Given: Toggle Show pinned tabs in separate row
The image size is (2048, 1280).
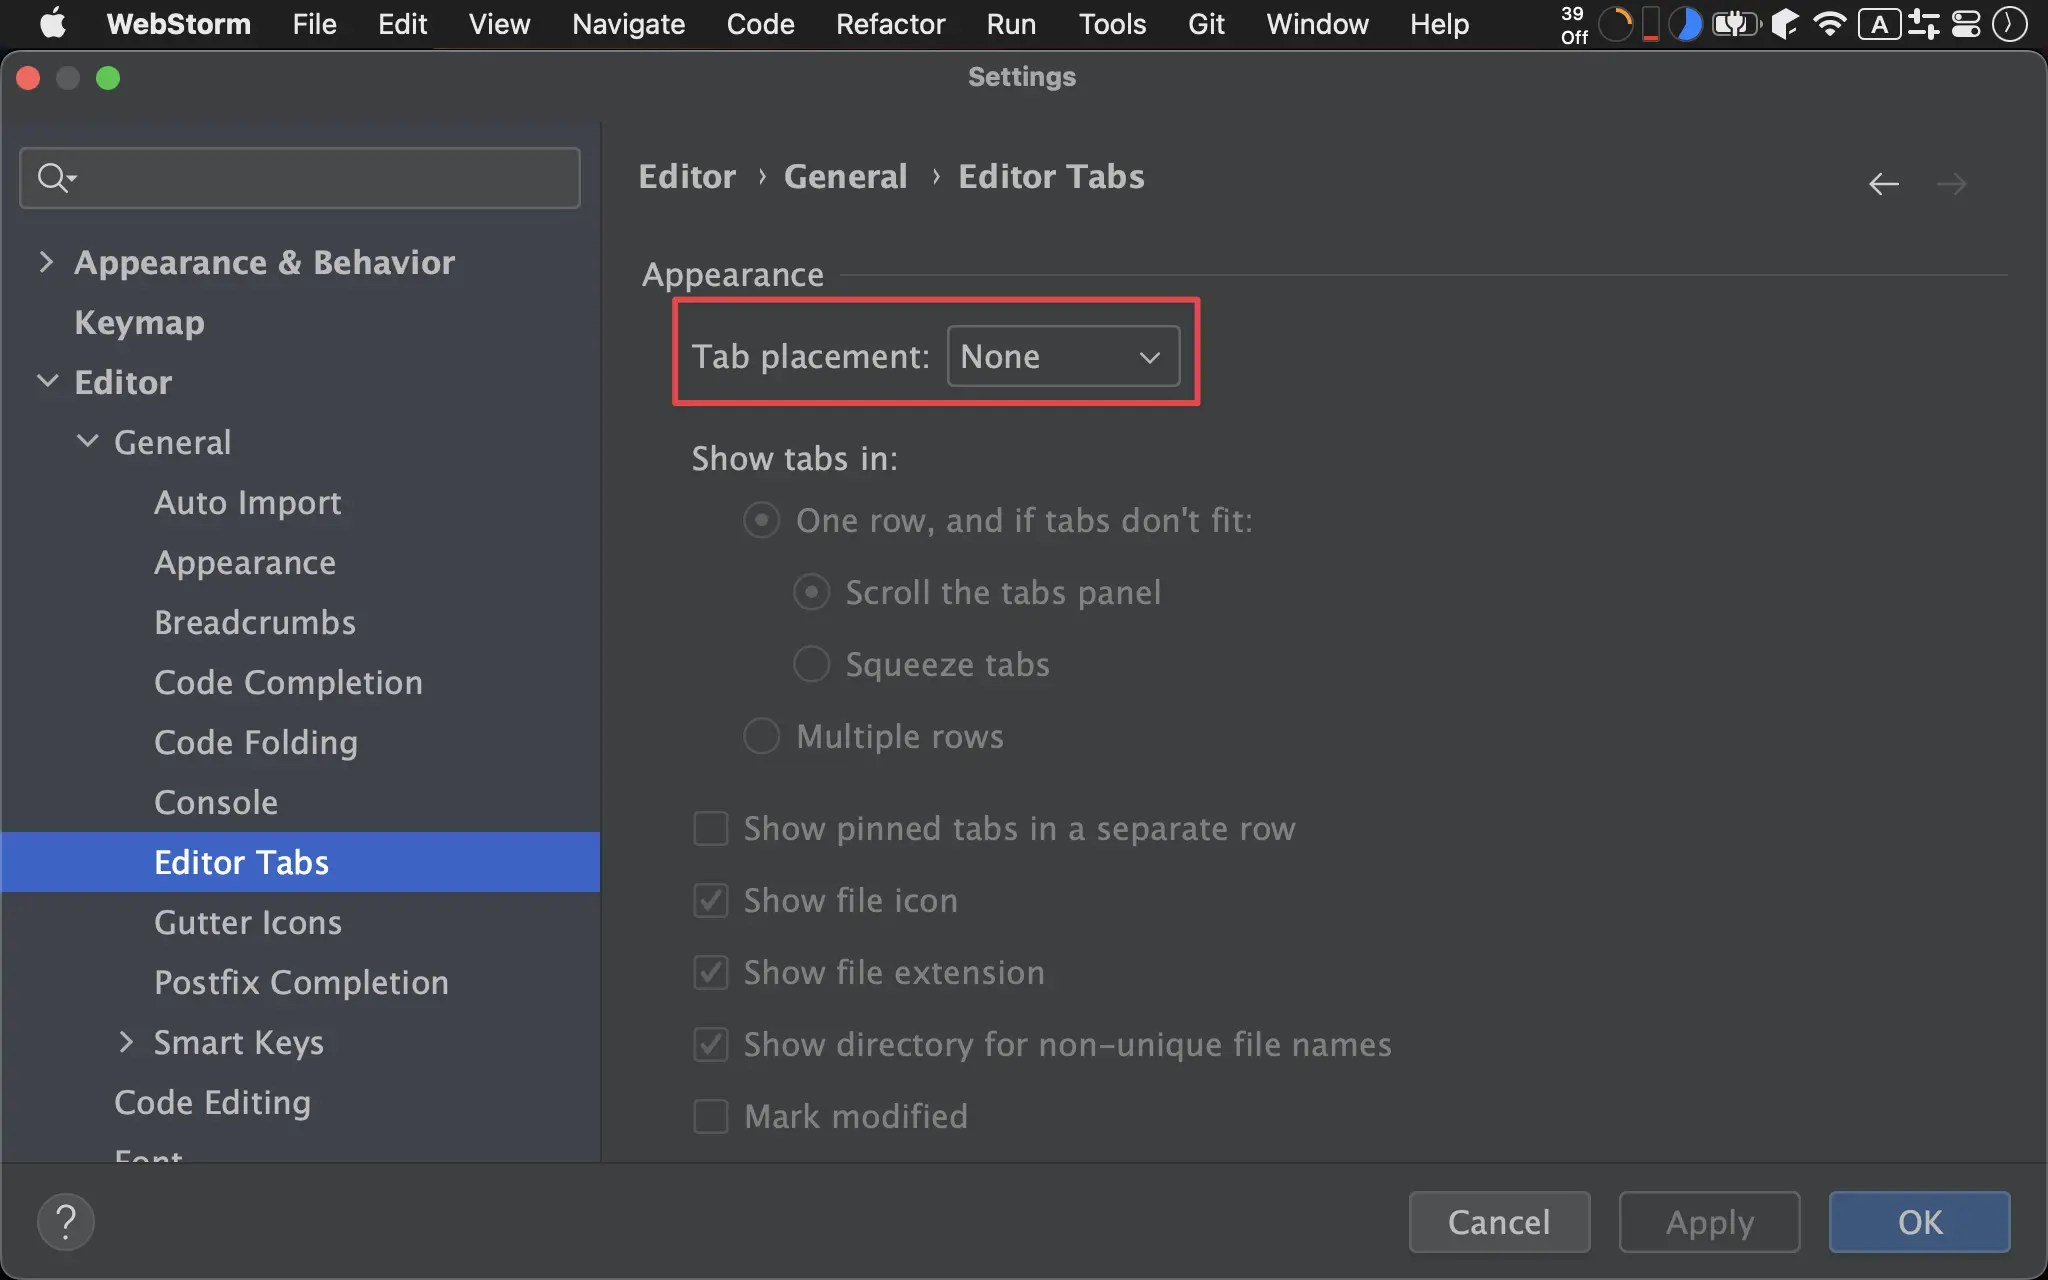Looking at the screenshot, I should (711, 828).
